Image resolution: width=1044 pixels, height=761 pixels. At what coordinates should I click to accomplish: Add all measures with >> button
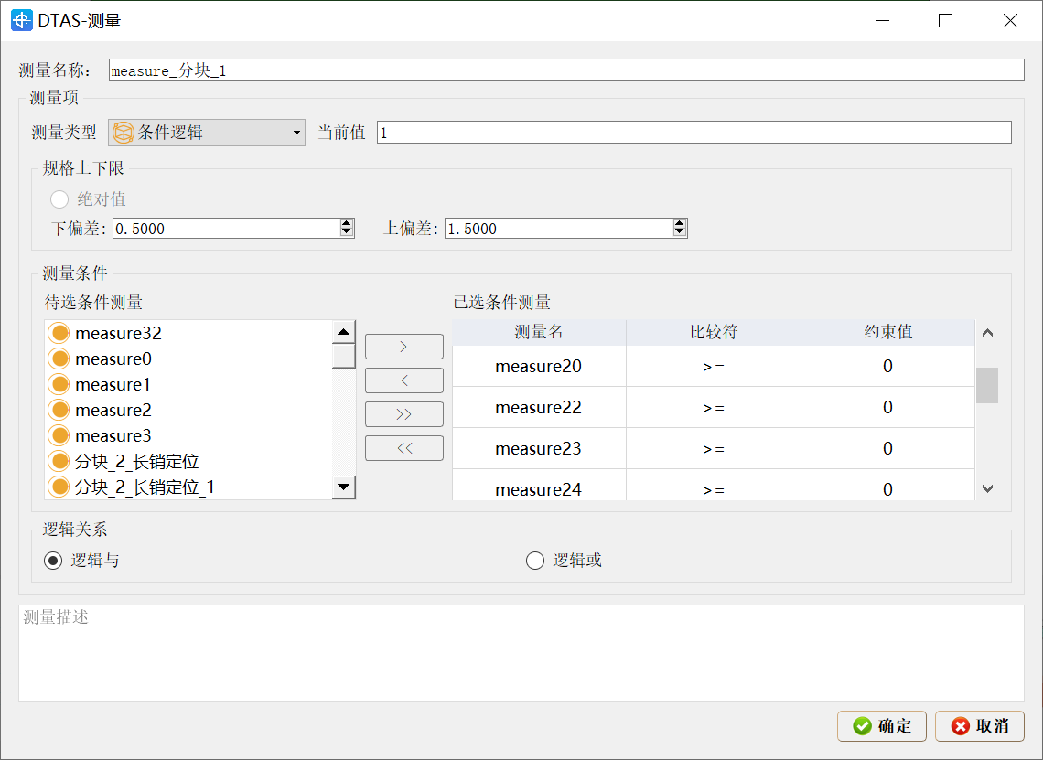pos(404,414)
